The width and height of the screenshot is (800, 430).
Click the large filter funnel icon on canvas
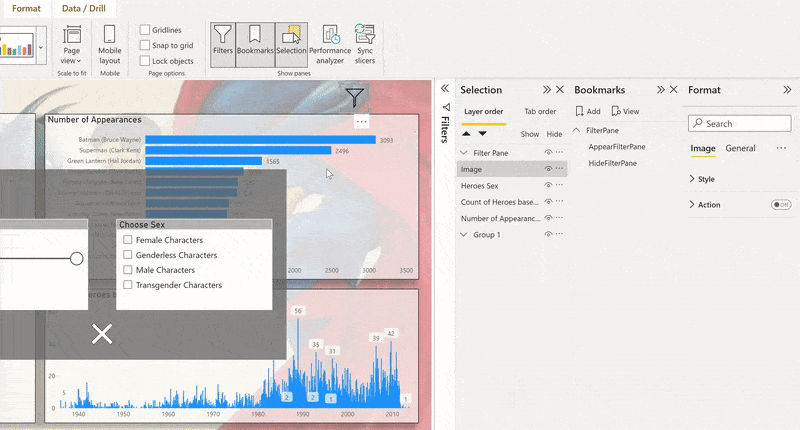click(355, 97)
